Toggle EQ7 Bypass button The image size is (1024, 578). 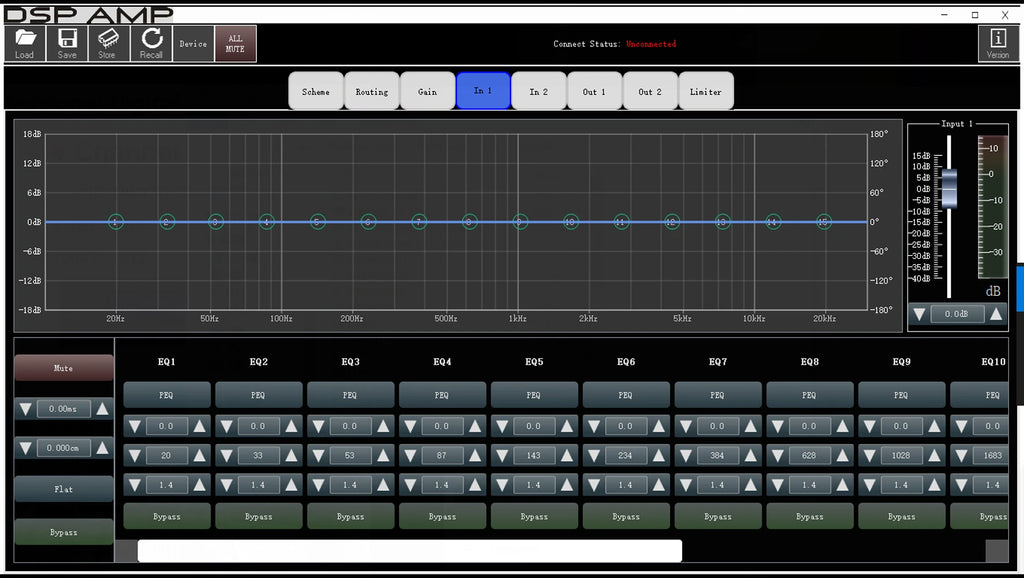point(718,516)
